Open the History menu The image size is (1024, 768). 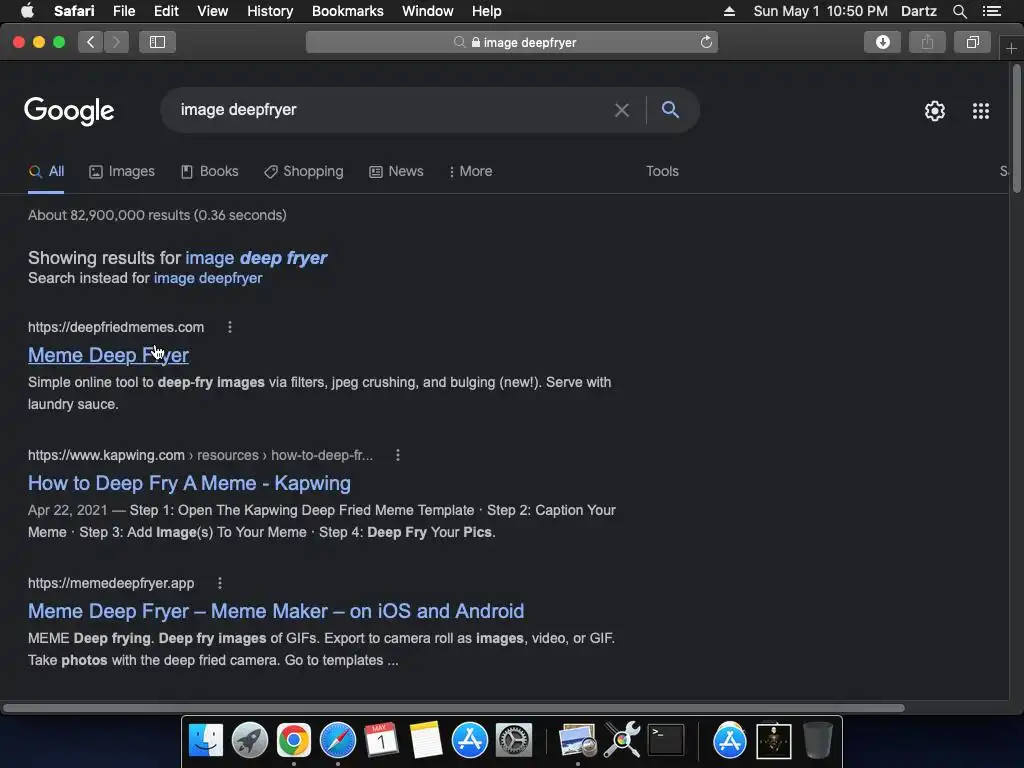point(270,11)
